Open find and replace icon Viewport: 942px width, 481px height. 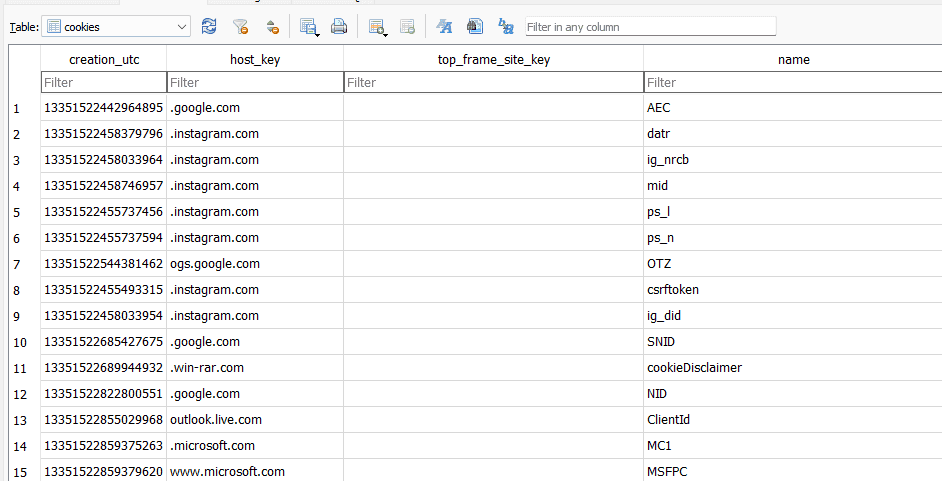(506, 26)
